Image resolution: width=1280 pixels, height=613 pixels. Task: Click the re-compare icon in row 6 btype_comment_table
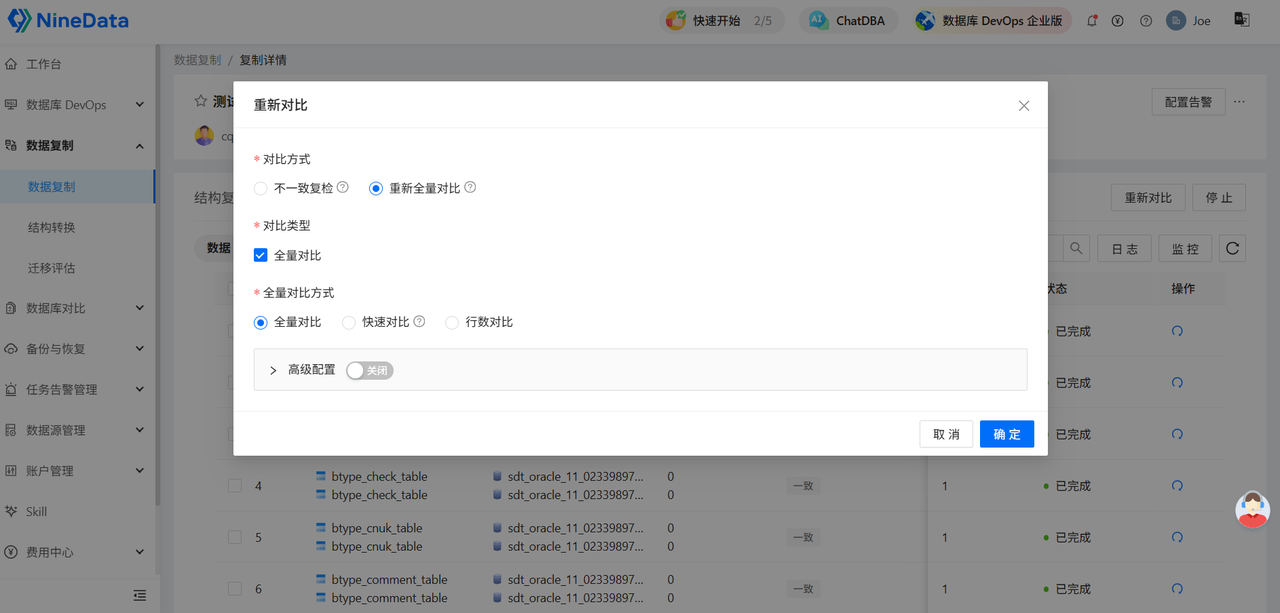pyautogui.click(x=1177, y=589)
